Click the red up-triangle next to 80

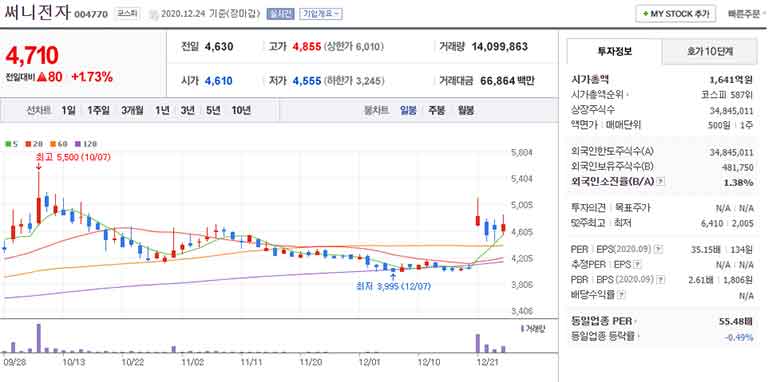pyautogui.click(x=41, y=77)
